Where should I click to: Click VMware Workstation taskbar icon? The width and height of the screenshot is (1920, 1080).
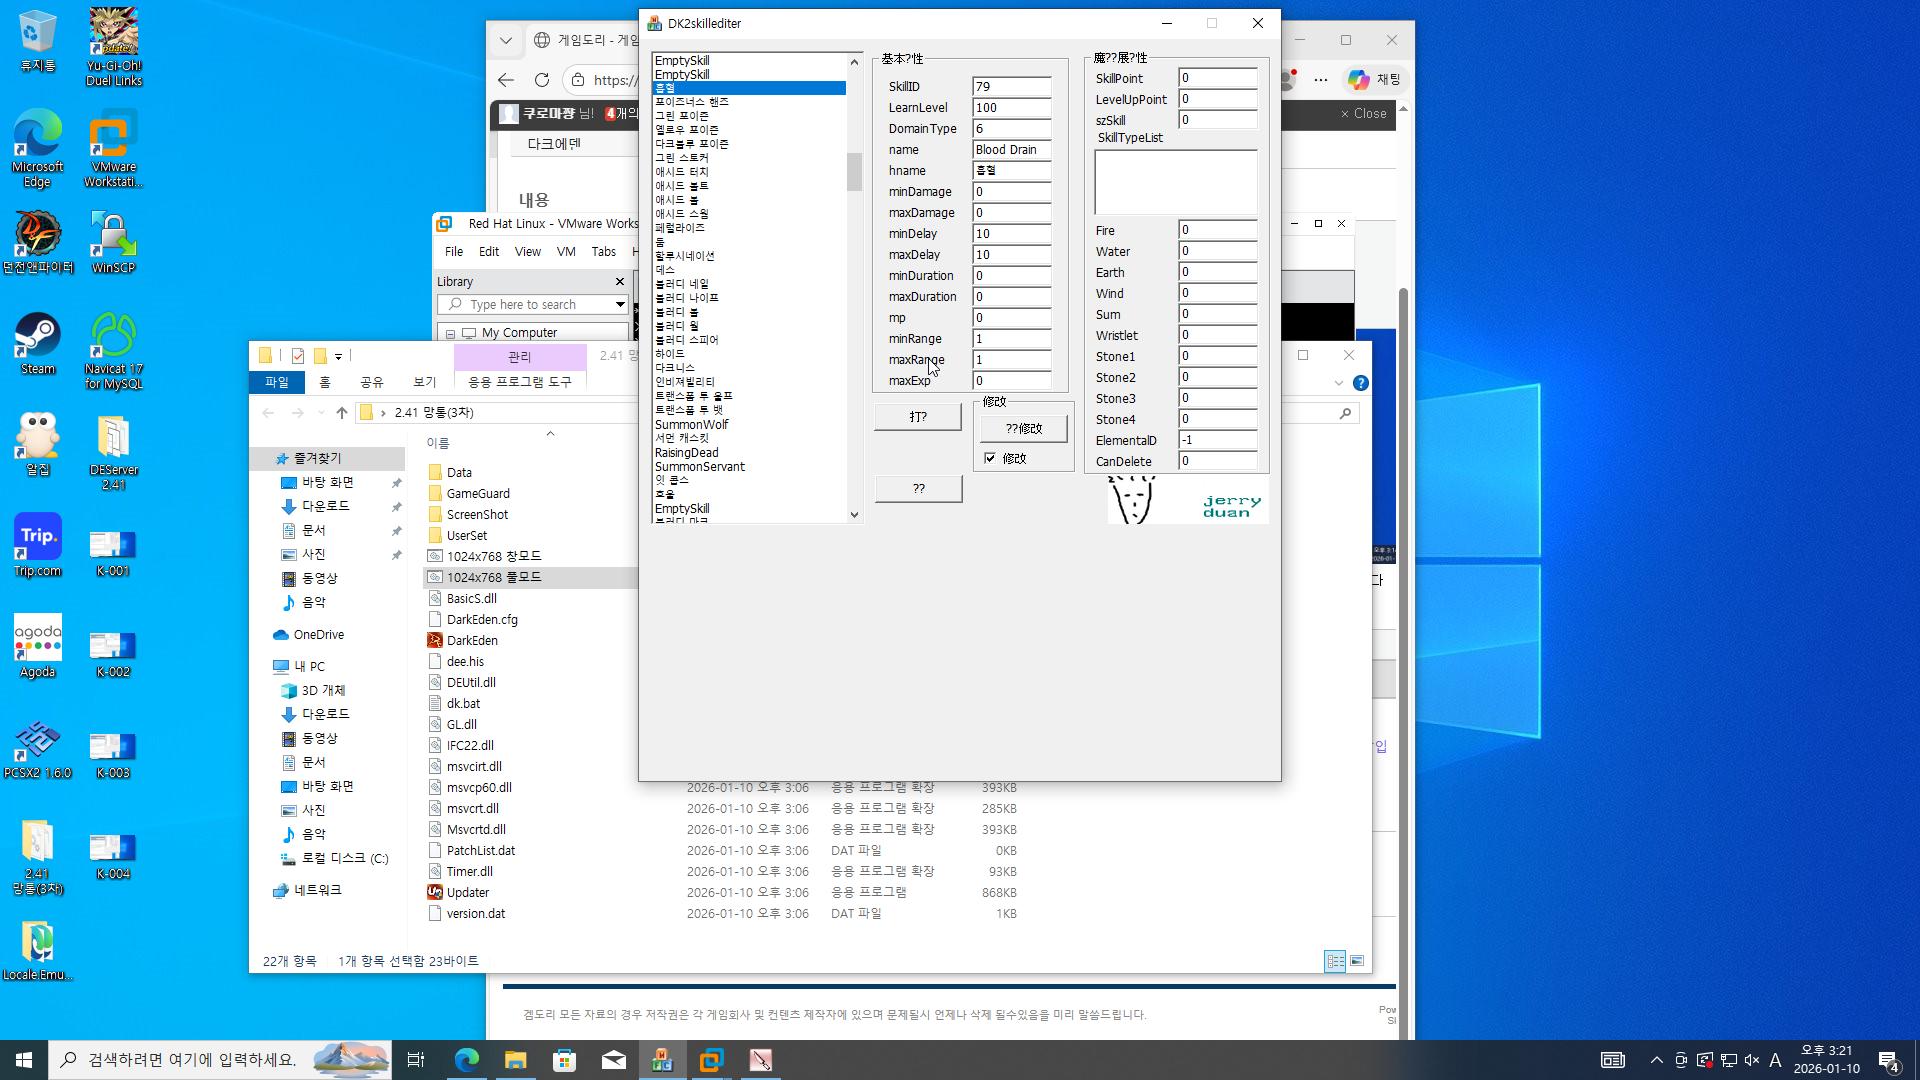click(x=711, y=1060)
